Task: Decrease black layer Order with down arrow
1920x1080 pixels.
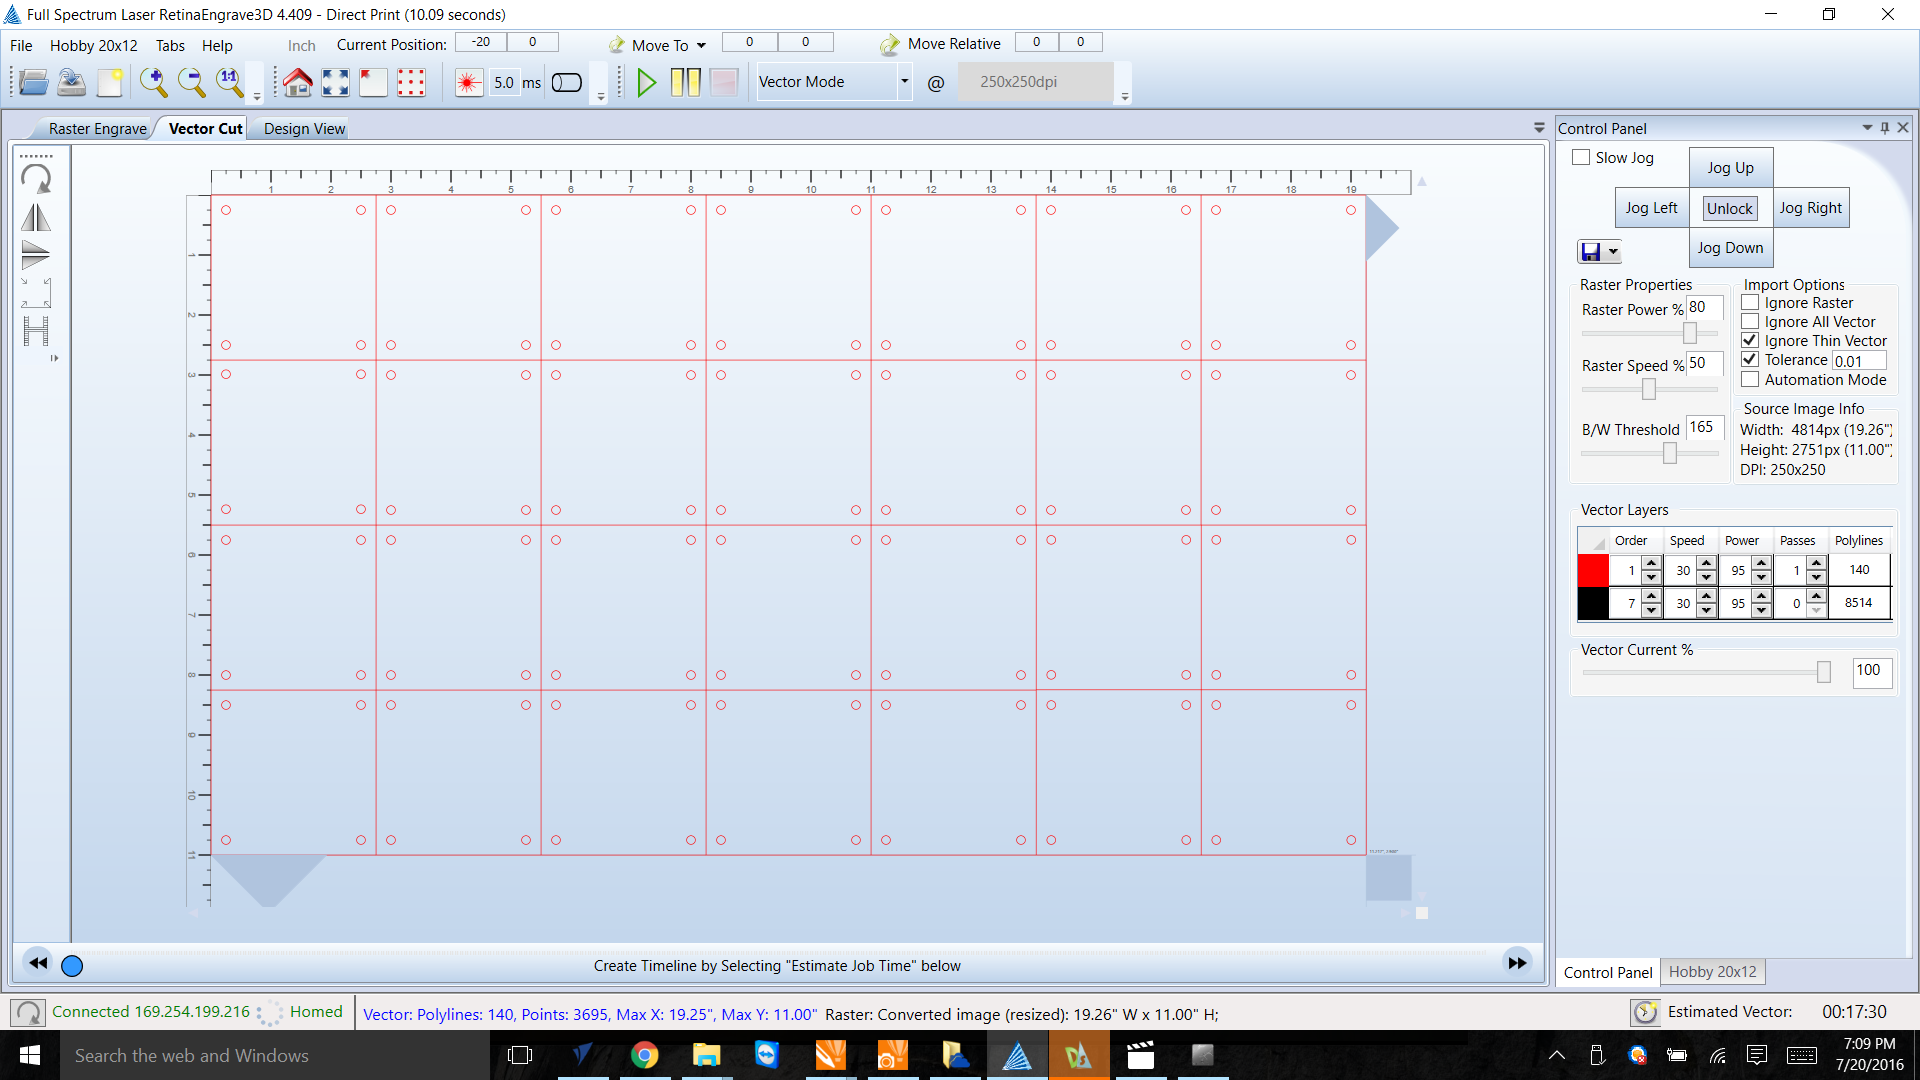Action: [x=1652, y=610]
